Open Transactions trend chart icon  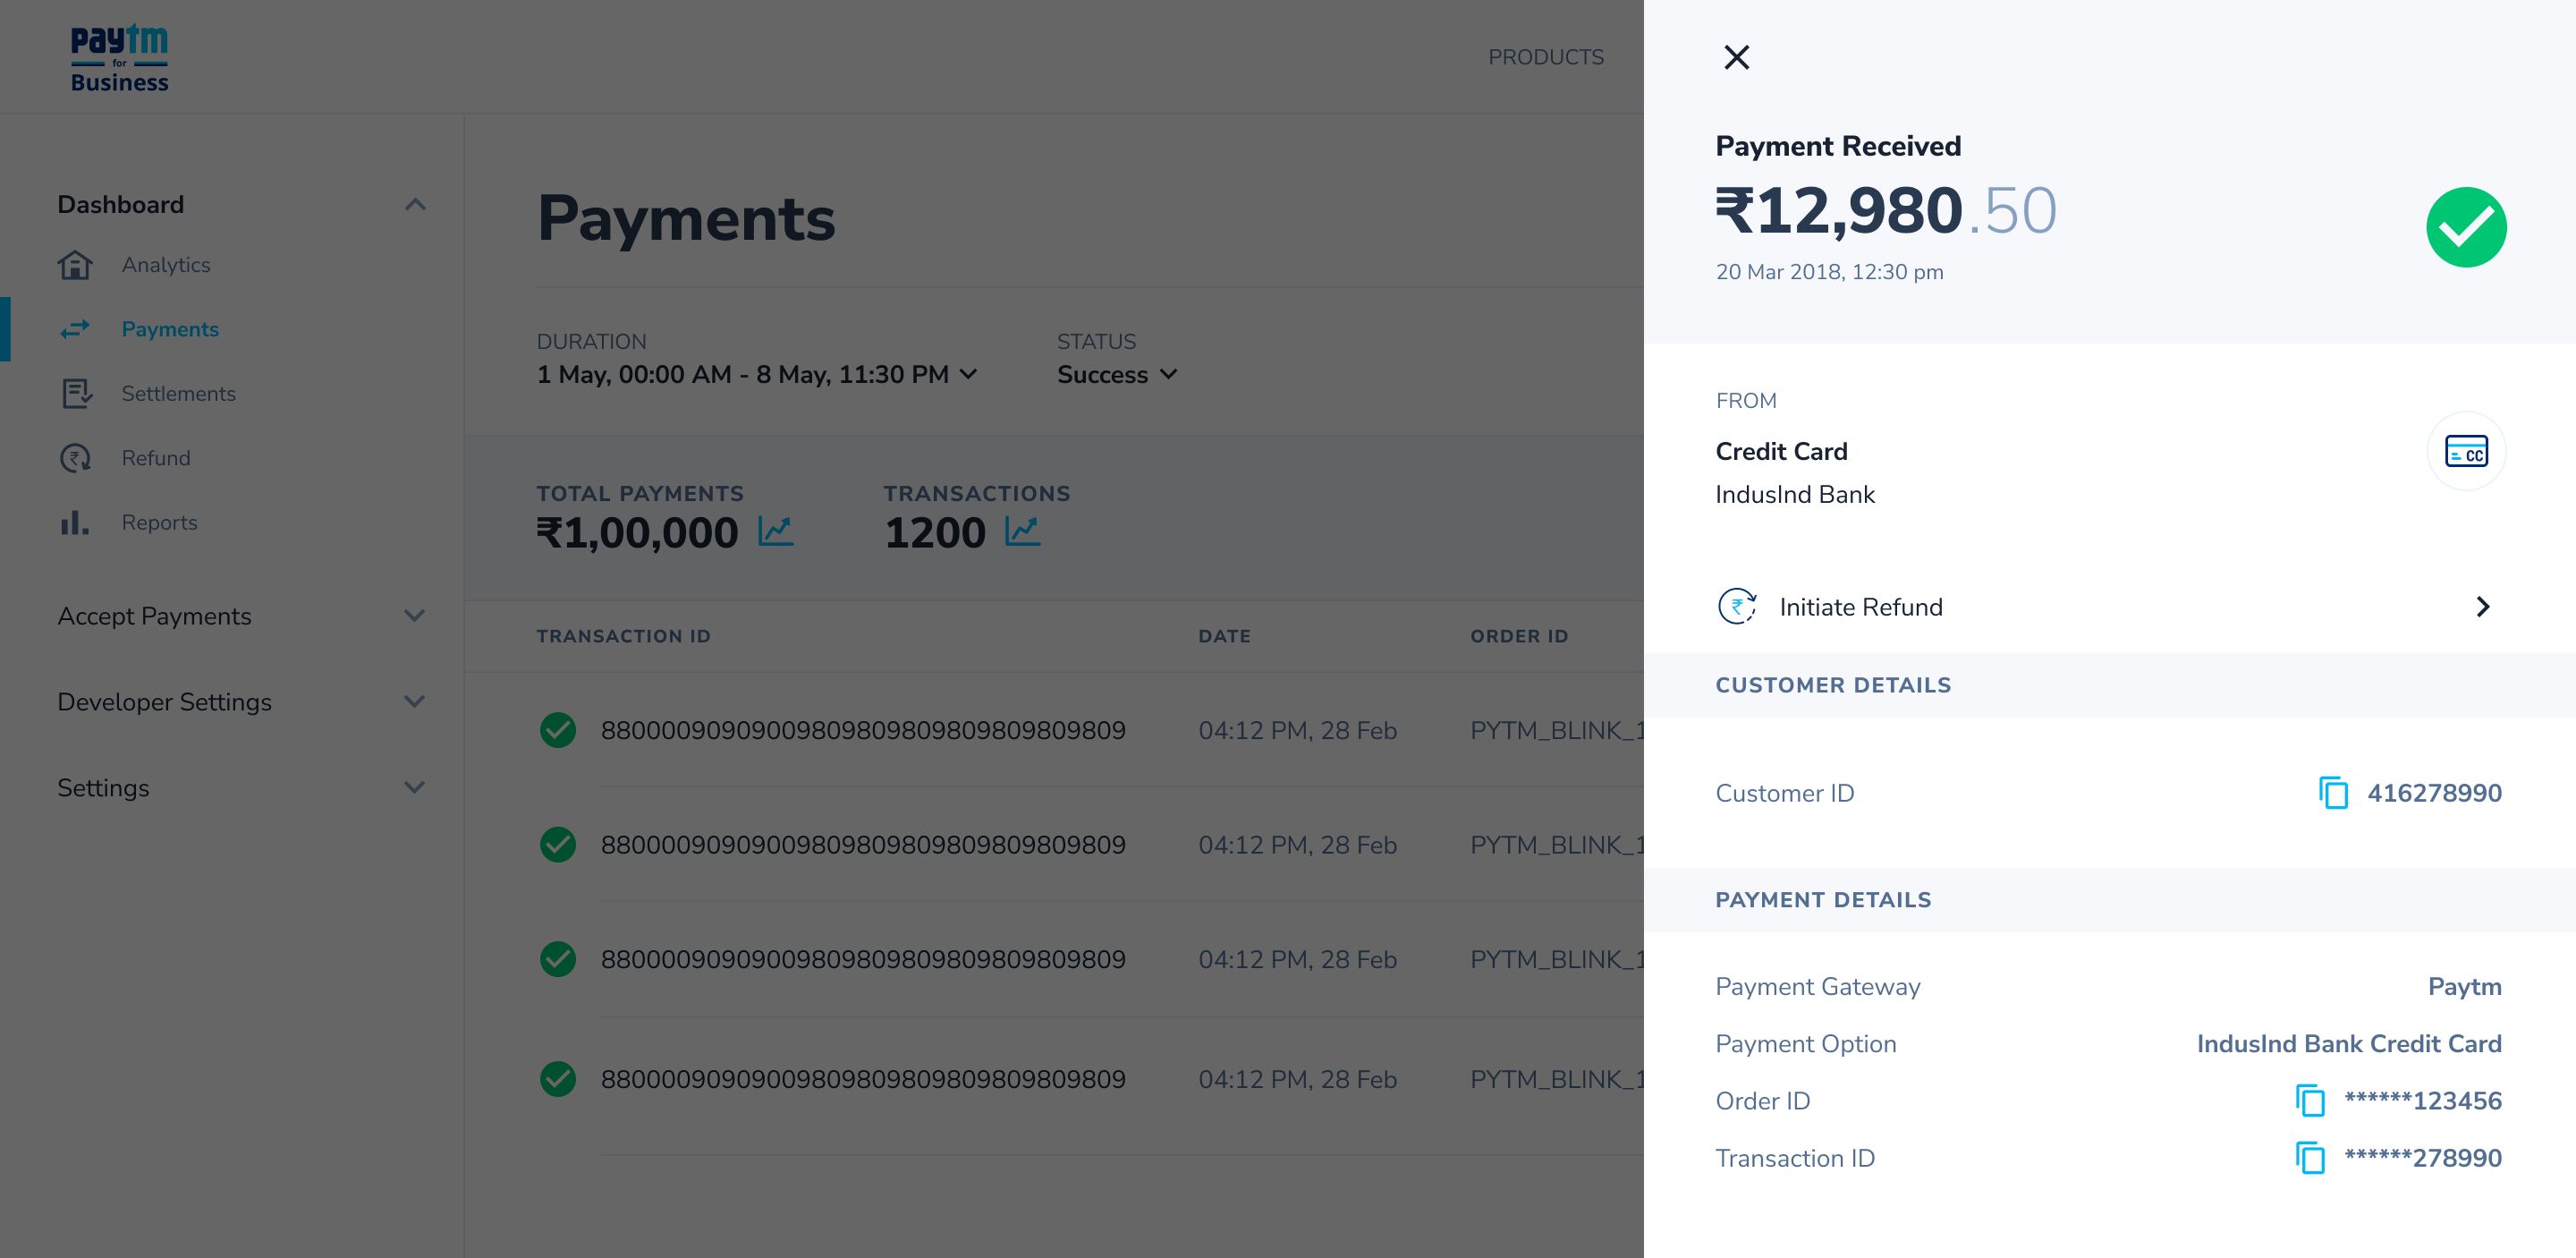1022,531
